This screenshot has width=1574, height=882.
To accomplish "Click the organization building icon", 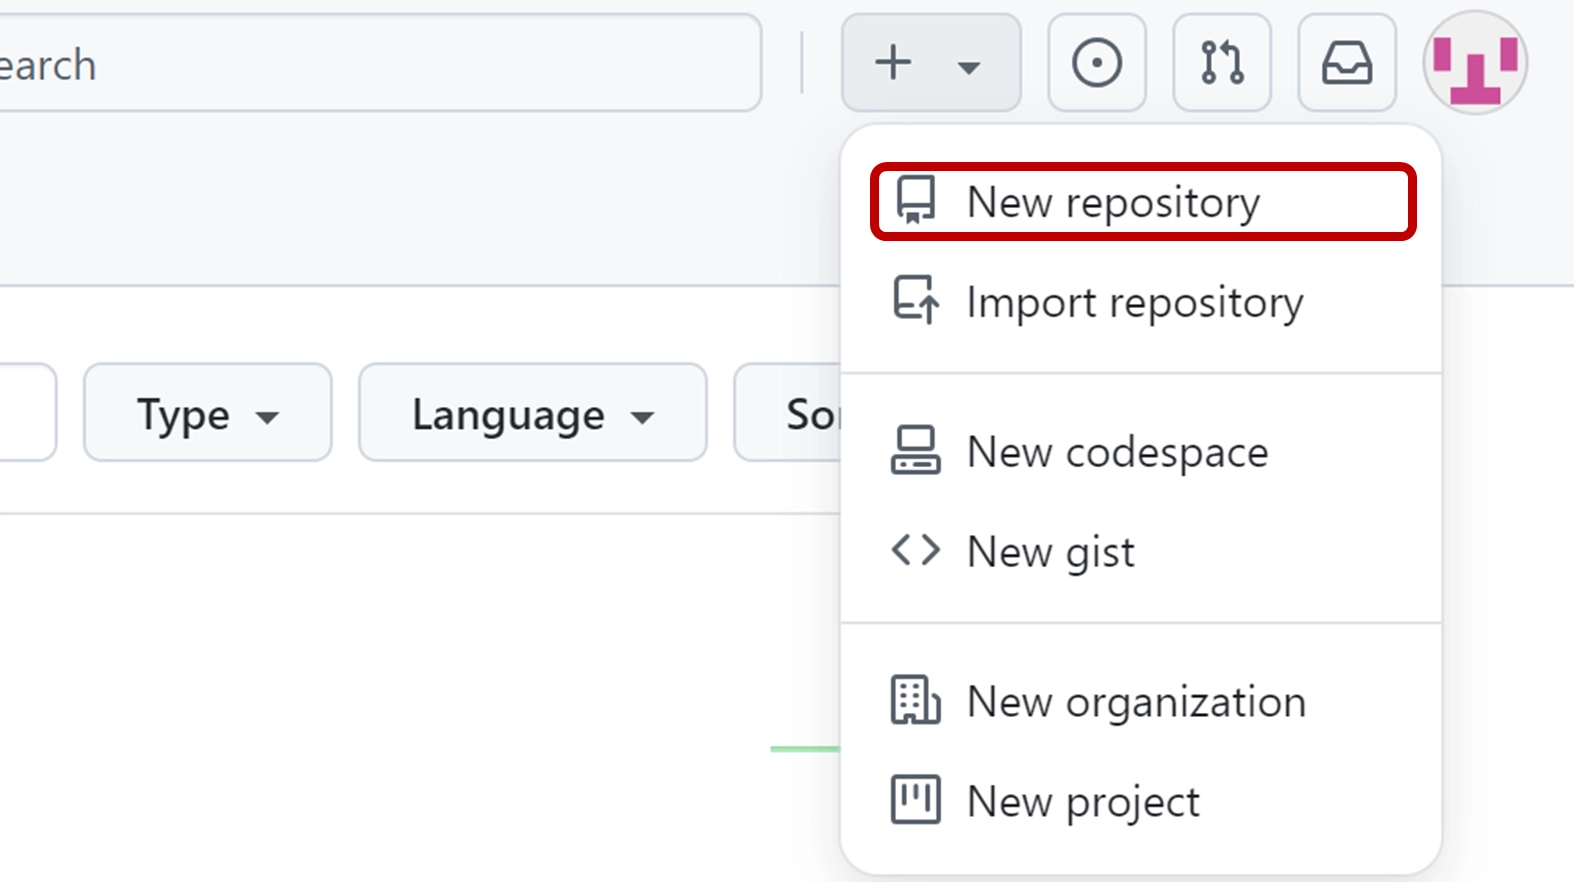I will point(915,700).
